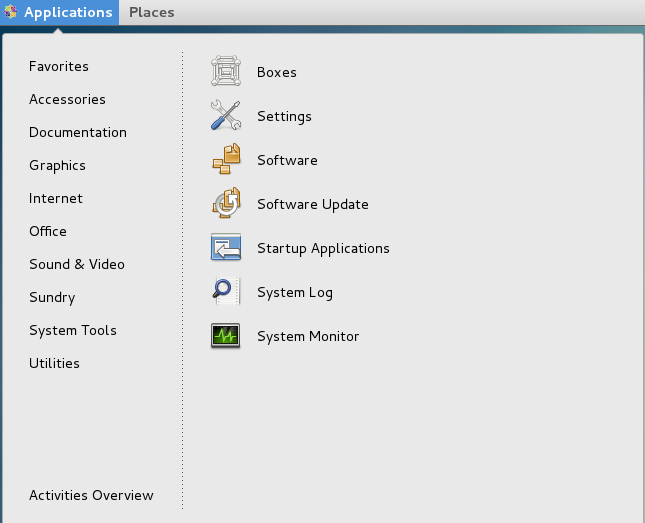The image size is (645, 523).
Task: Click the Boxes application icon
Action: (226, 71)
